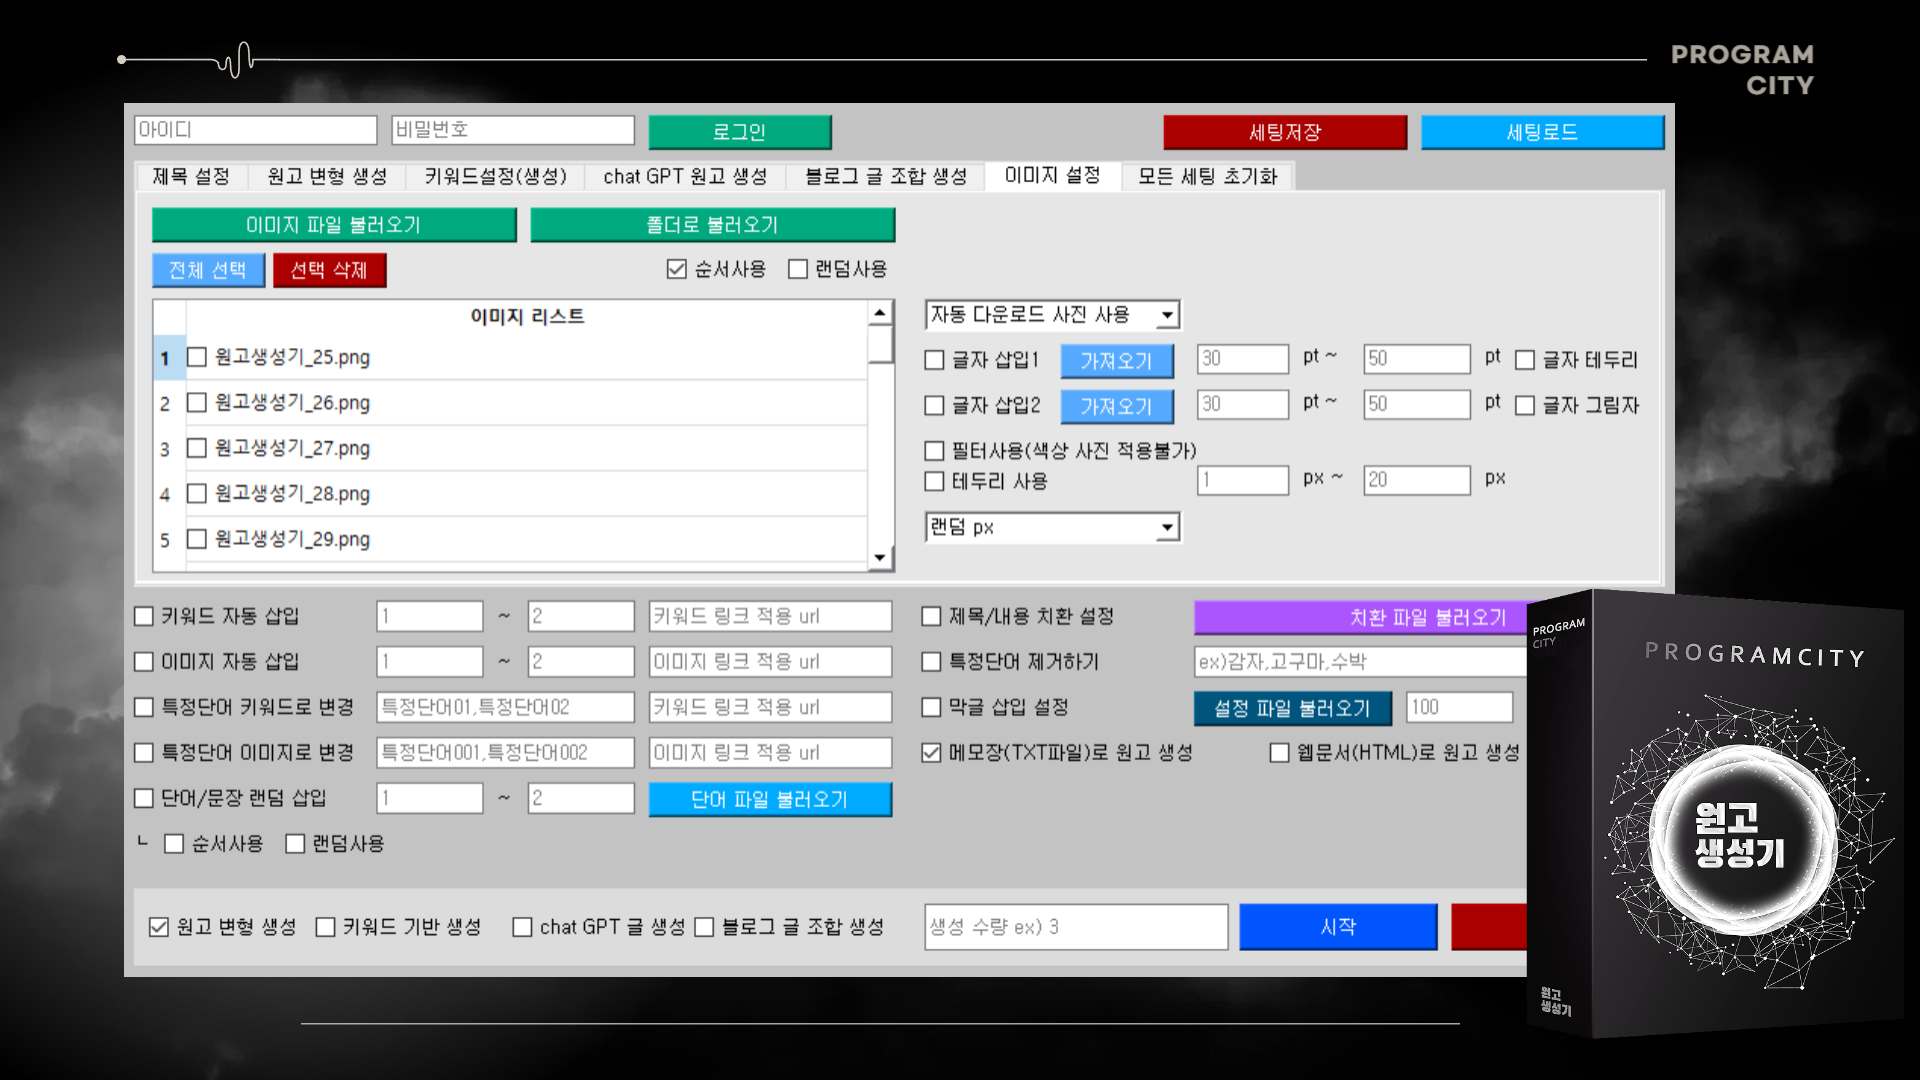1920x1080 pixels.
Task: Click the green 로그인 button
Action: click(739, 132)
